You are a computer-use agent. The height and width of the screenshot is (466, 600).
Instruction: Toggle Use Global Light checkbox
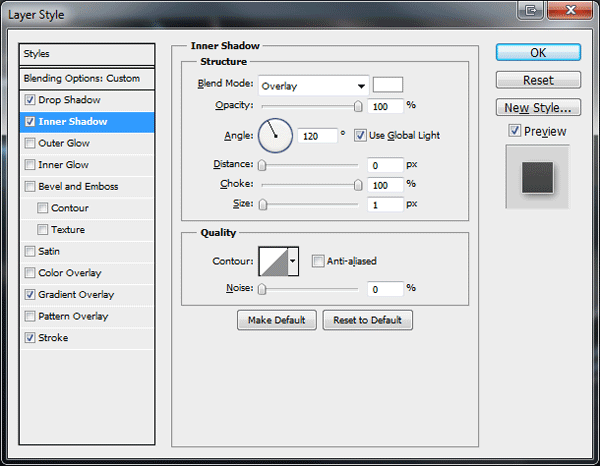pyautogui.click(x=360, y=135)
